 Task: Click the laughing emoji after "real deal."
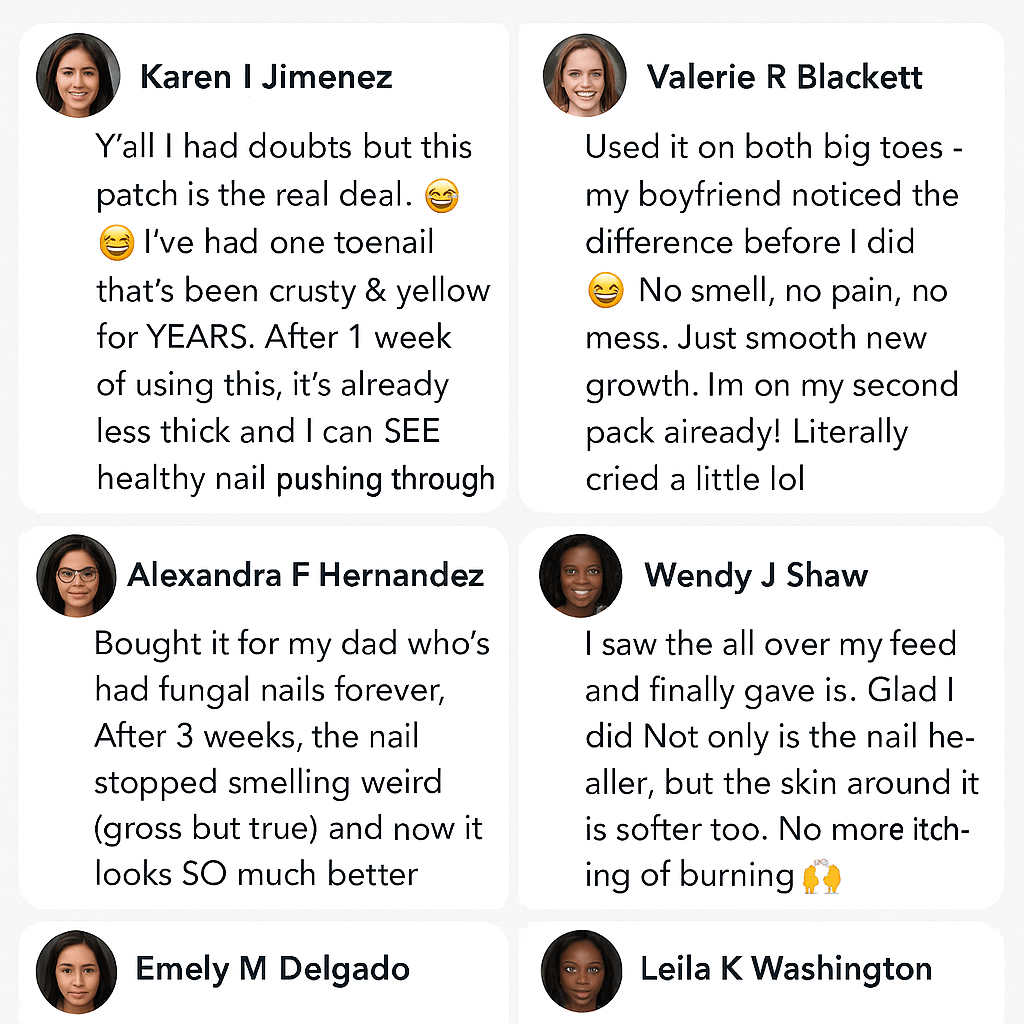point(442,198)
